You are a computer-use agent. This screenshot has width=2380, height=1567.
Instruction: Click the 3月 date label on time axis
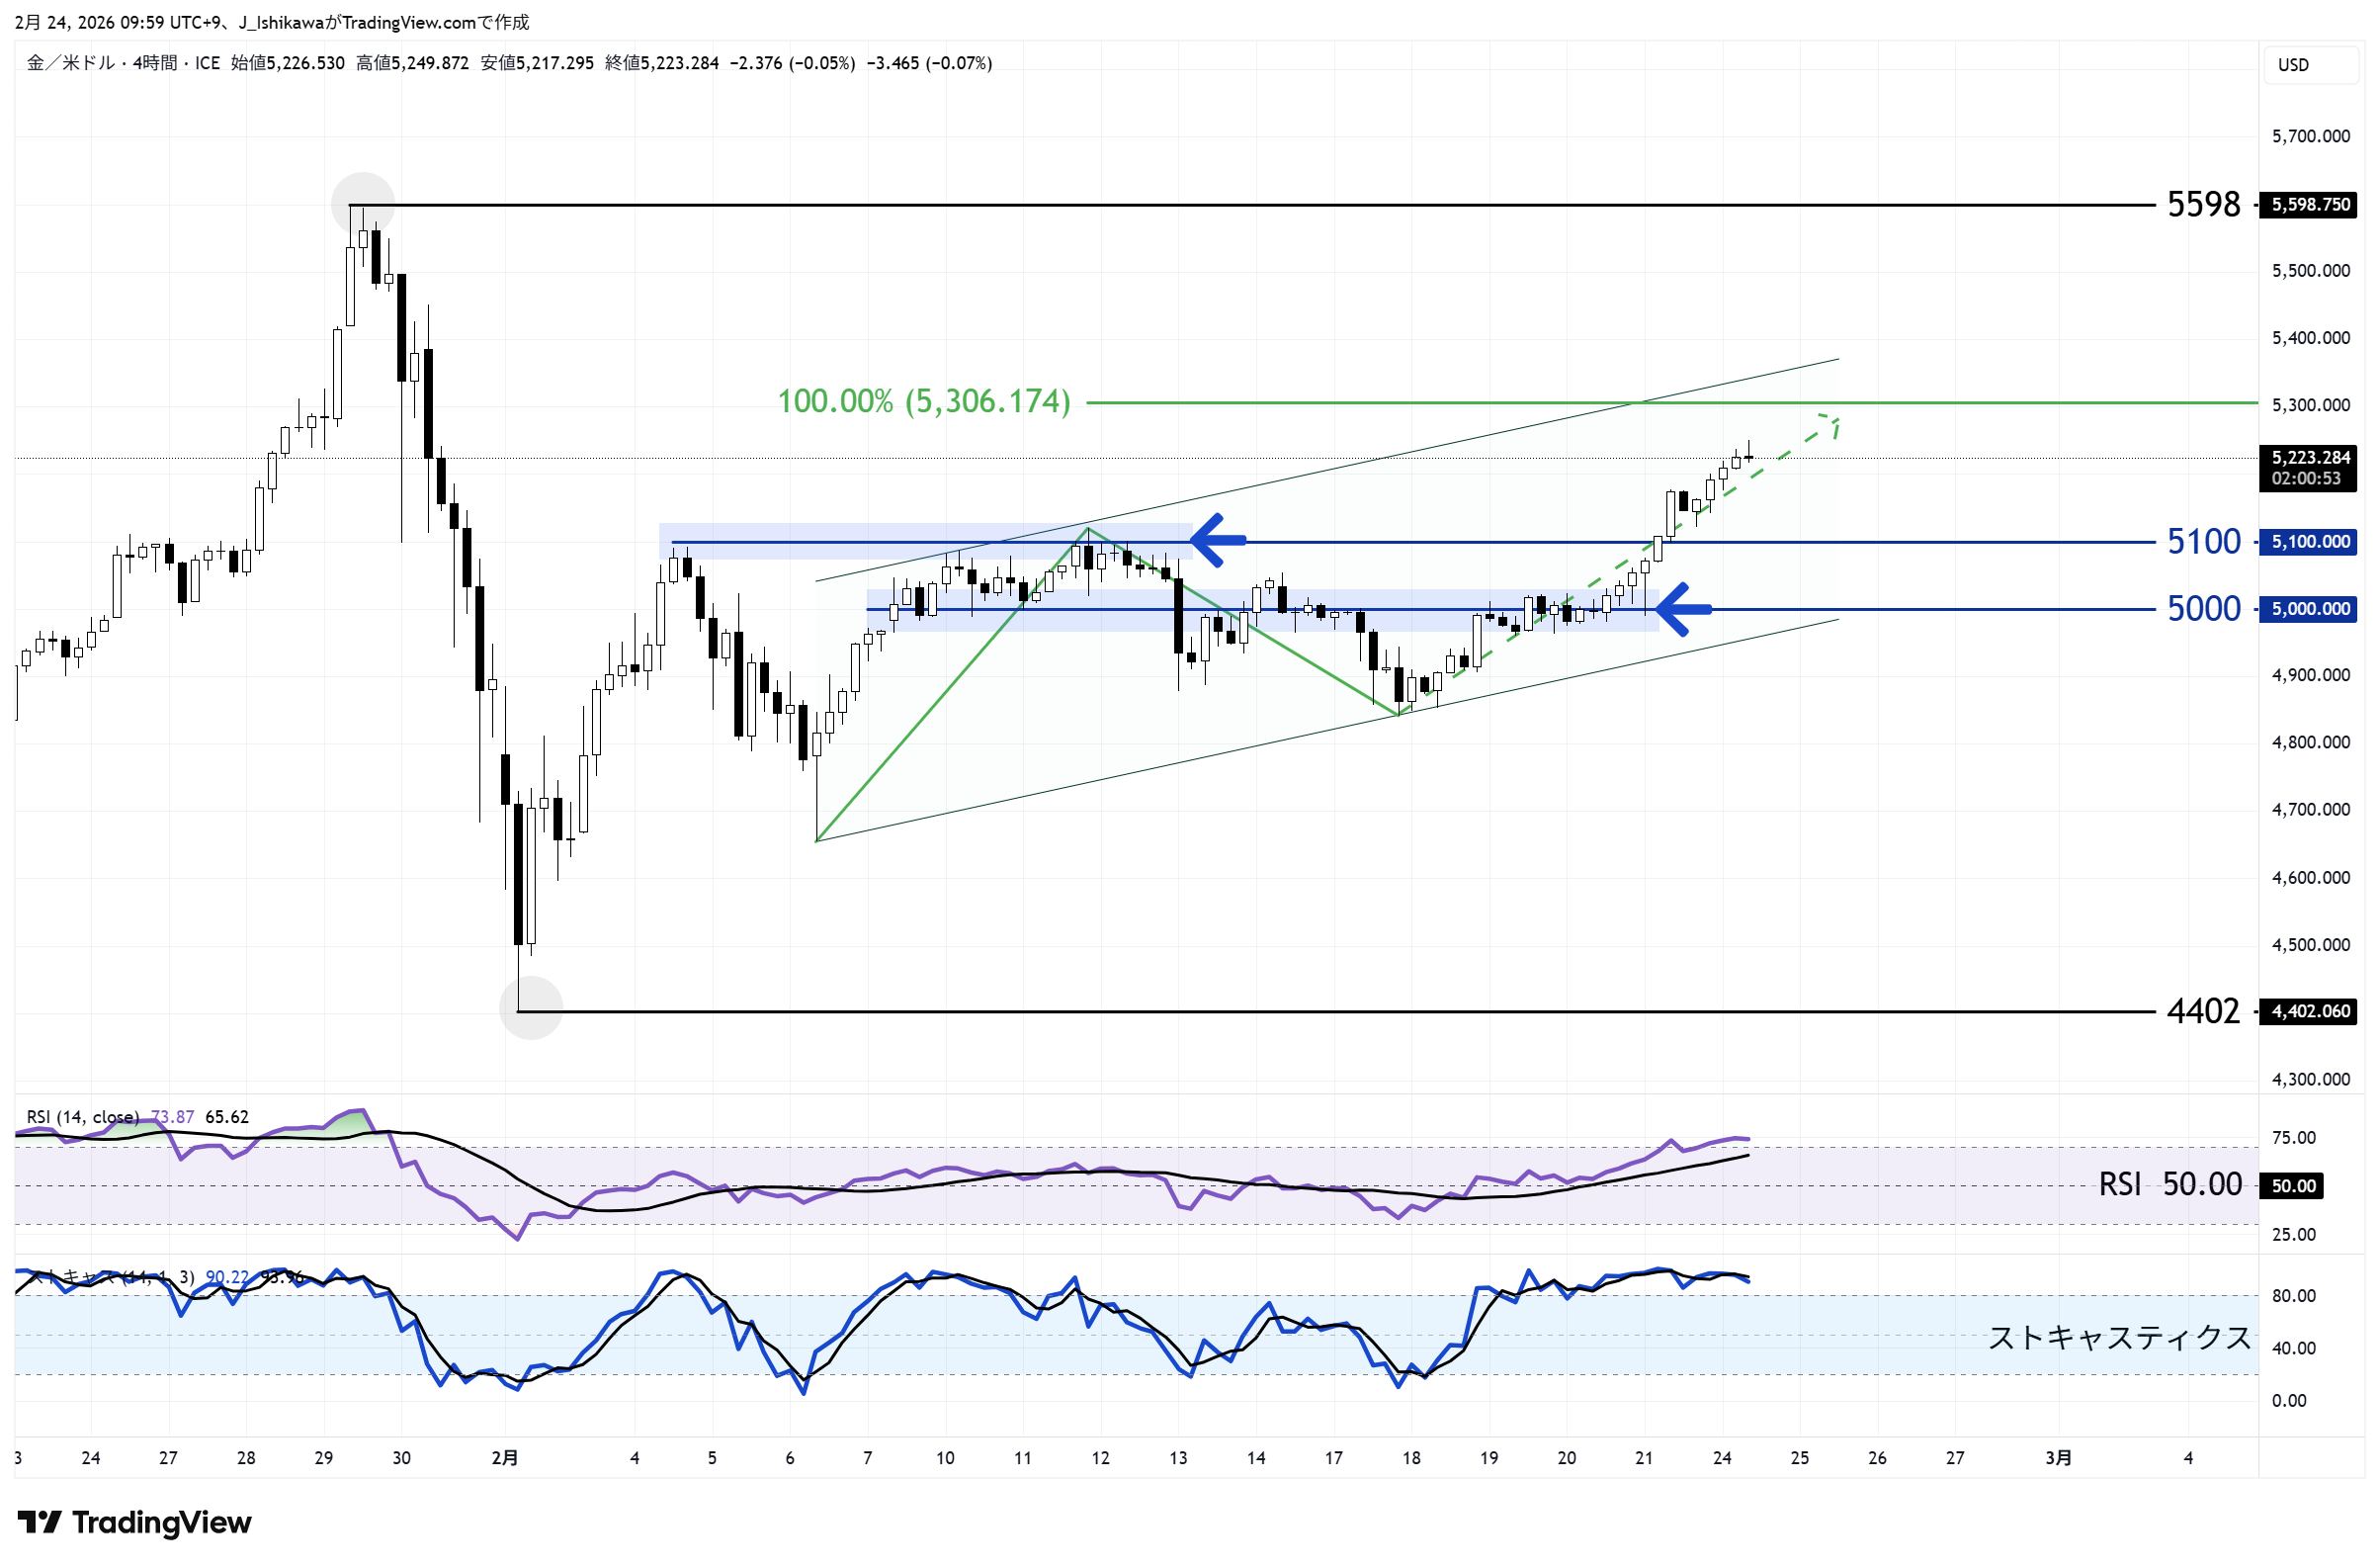[2057, 1457]
